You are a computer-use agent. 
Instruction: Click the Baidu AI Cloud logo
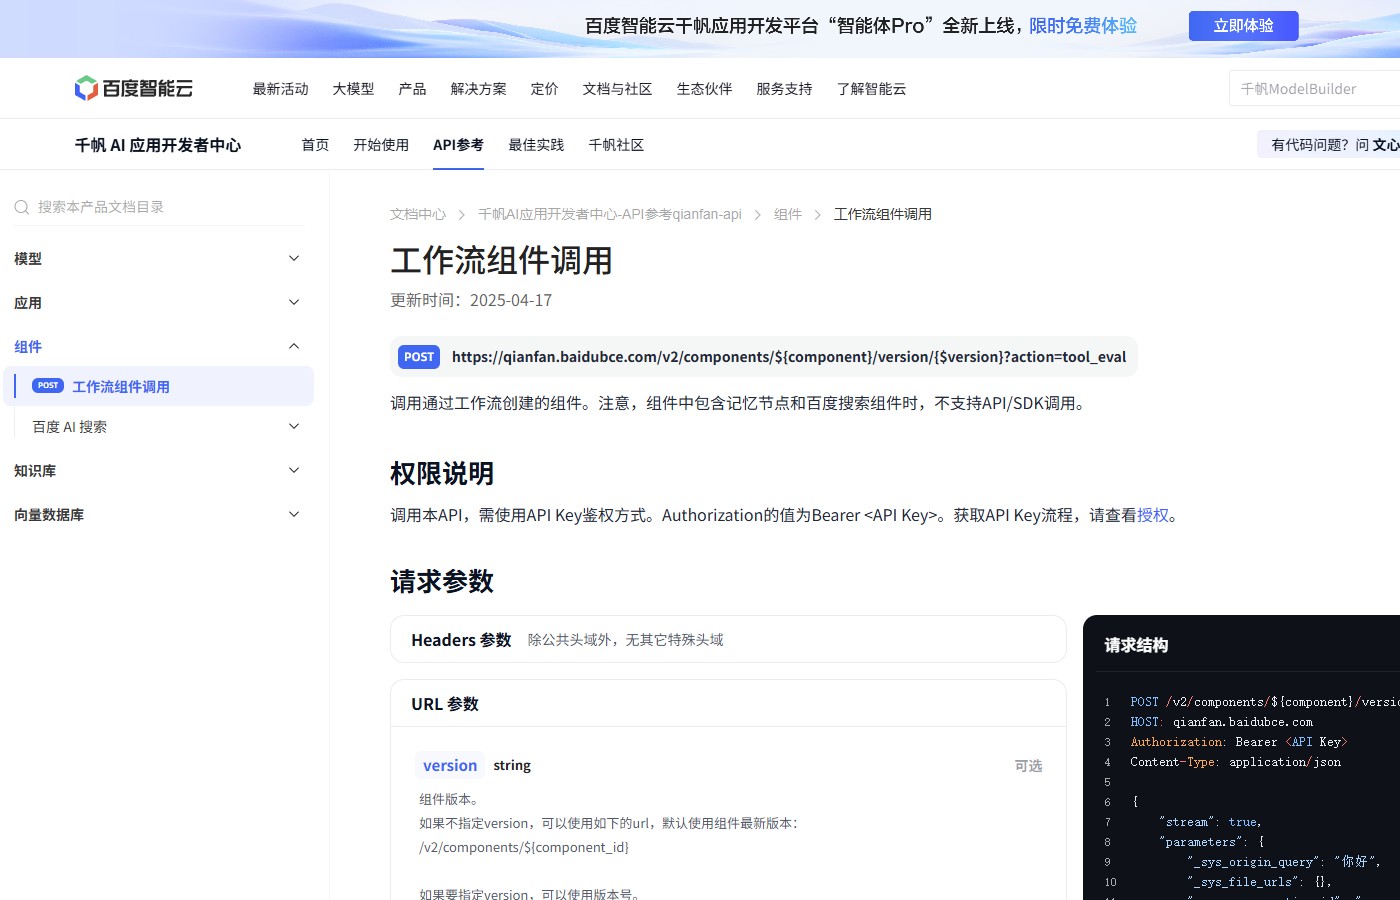coord(134,88)
